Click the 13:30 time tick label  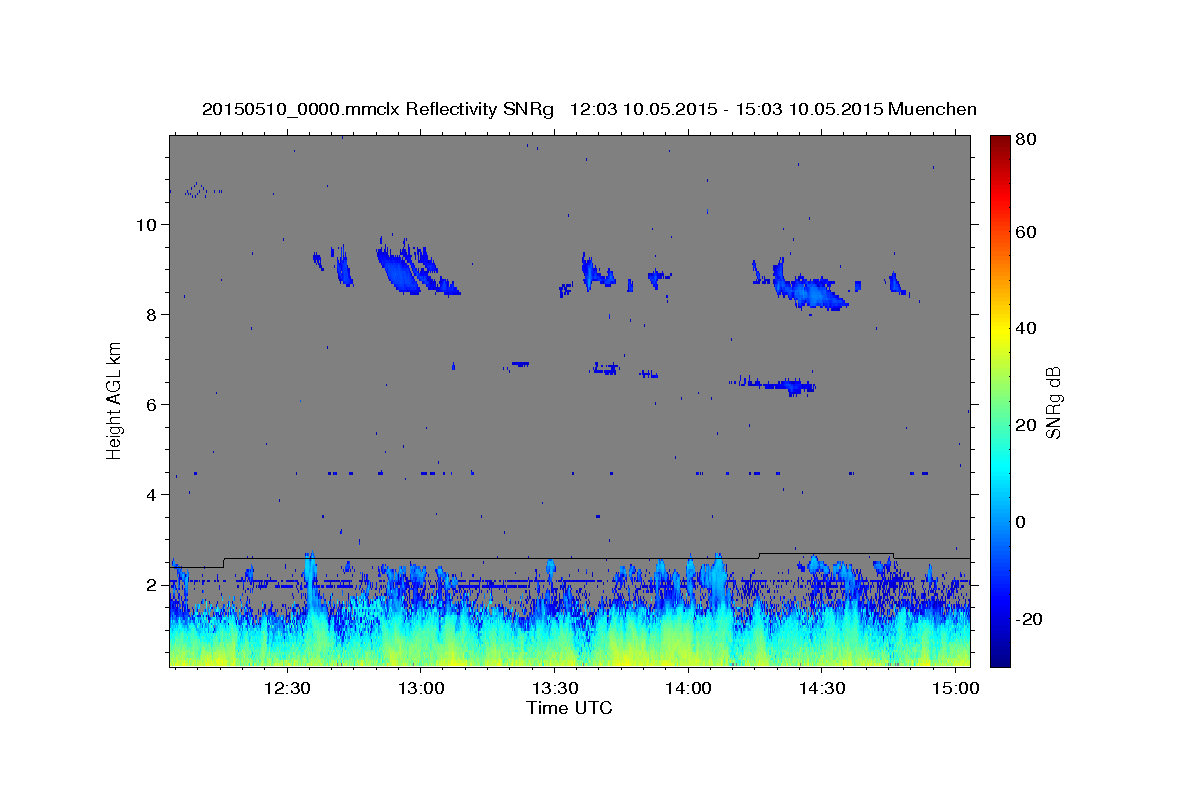point(555,688)
